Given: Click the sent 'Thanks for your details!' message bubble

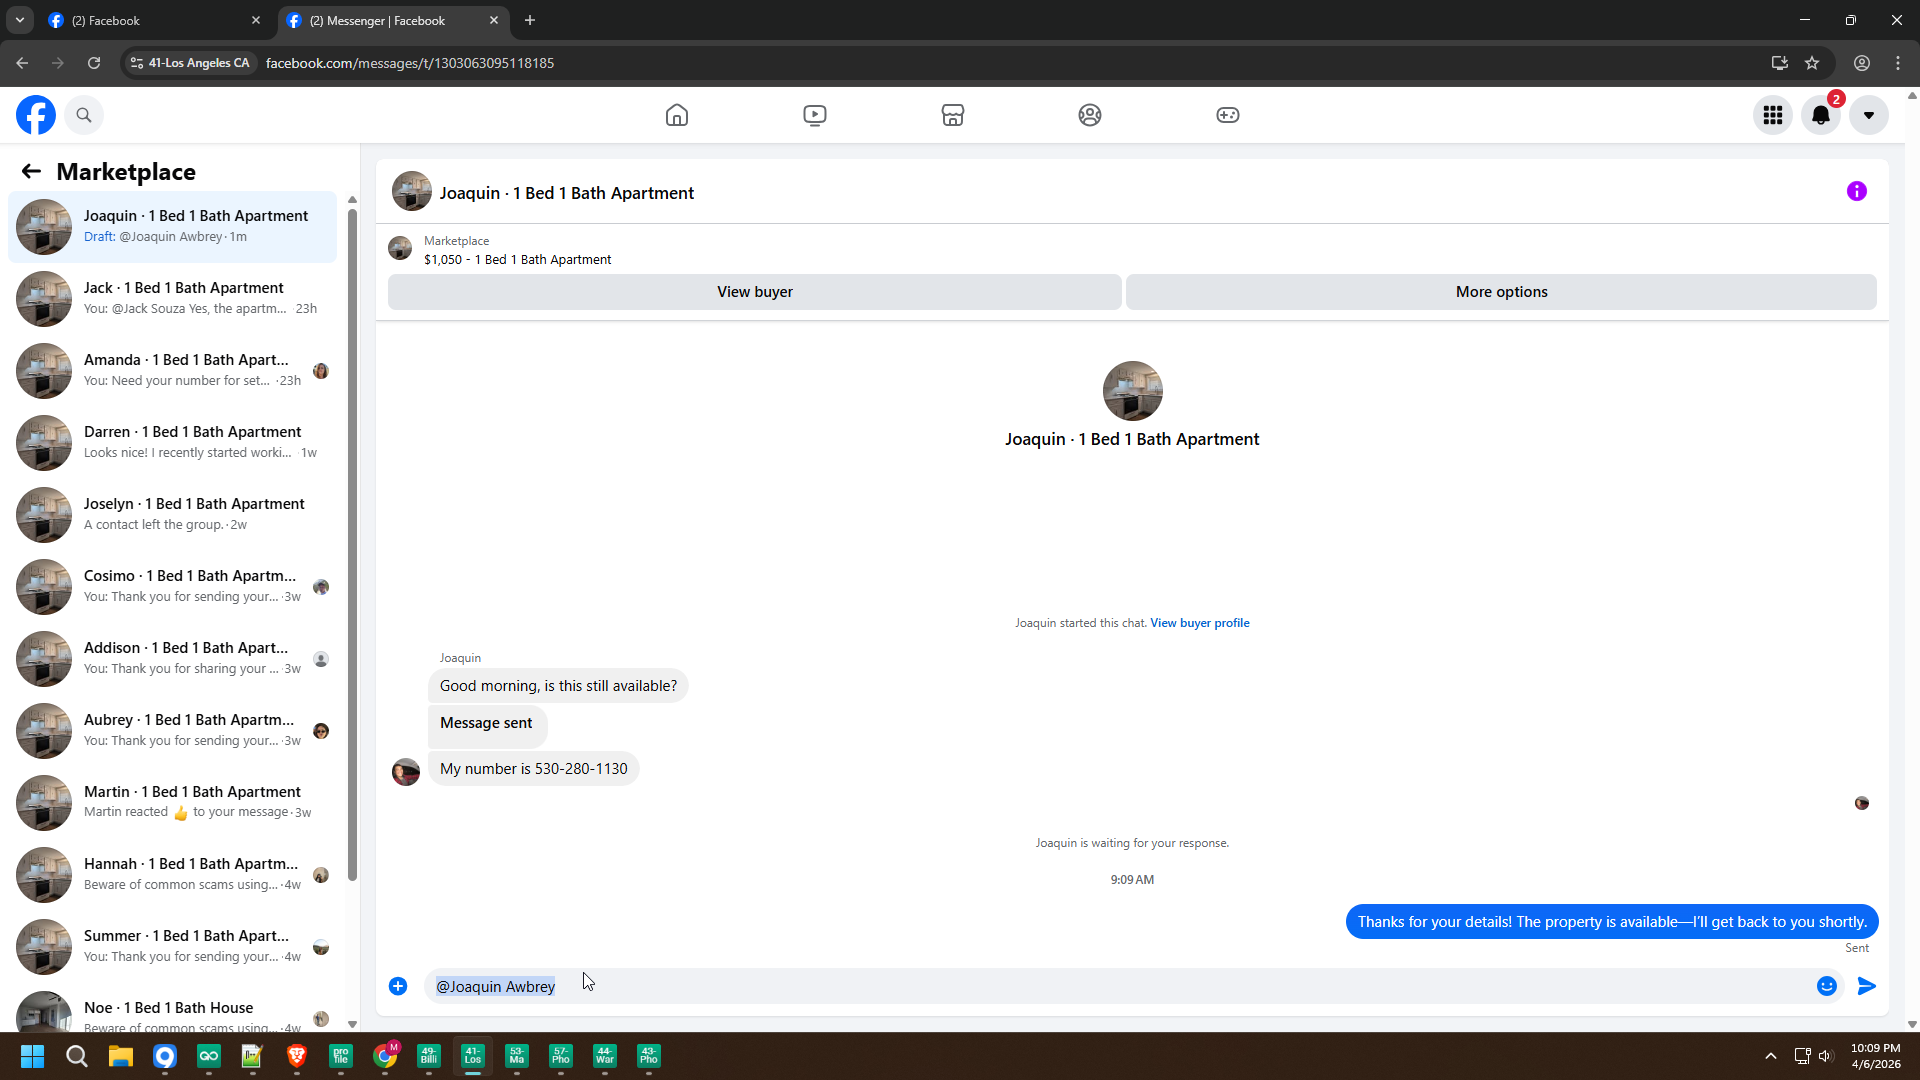Looking at the screenshot, I should [1612, 922].
